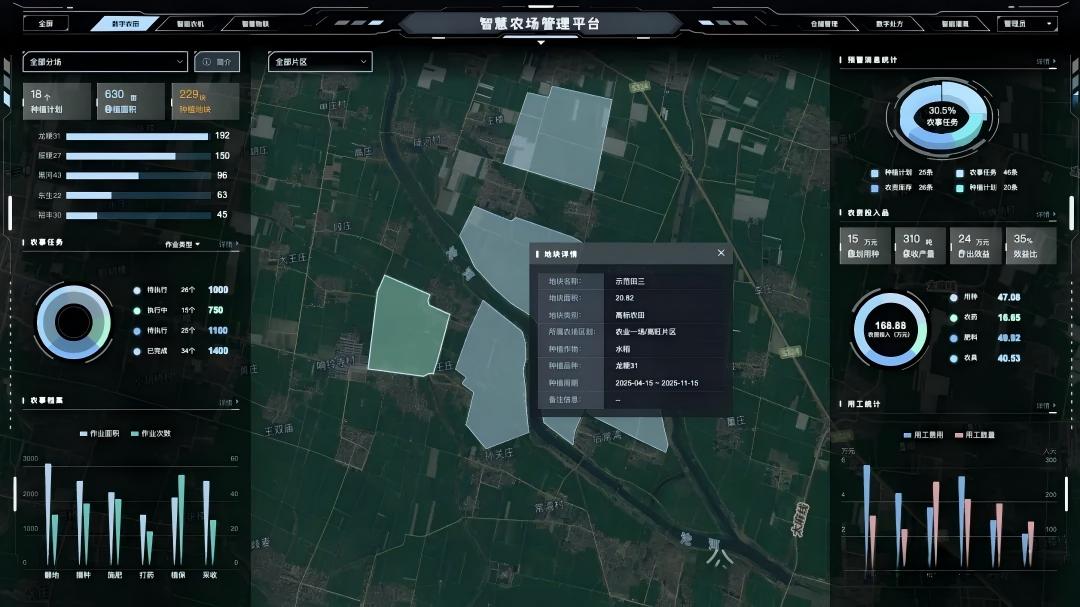
Task: Click the 出效益 card icon
Action: tap(961, 256)
